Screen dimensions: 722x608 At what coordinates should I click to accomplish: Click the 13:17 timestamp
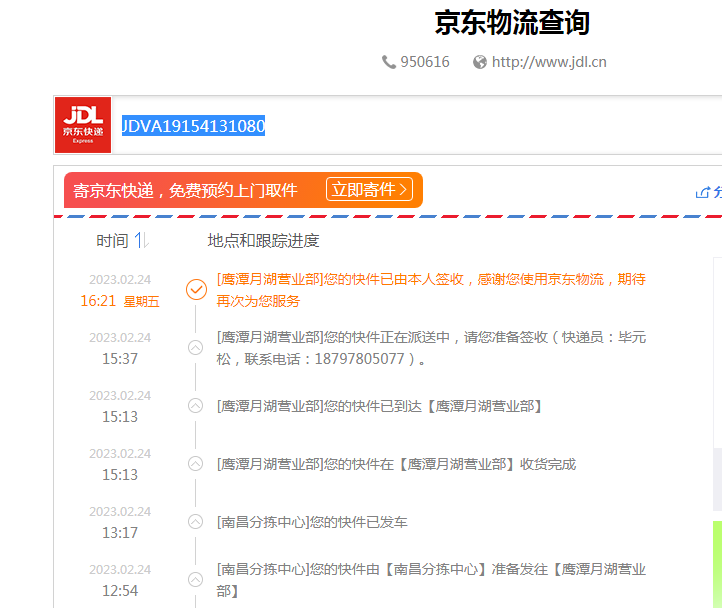tap(120, 533)
